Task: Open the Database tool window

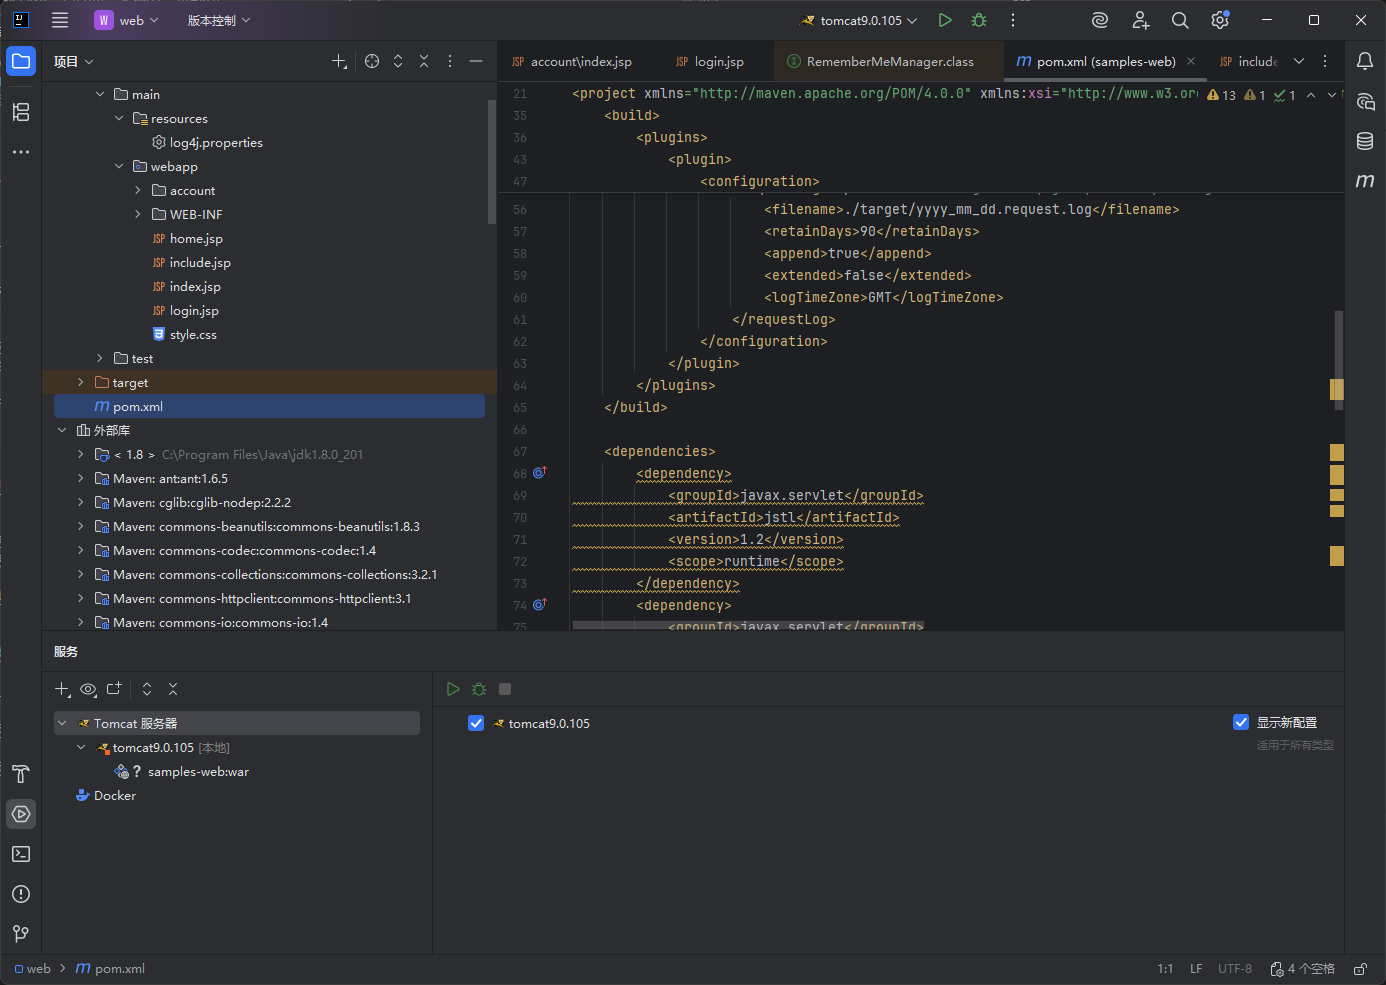Action: [x=1365, y=141]
